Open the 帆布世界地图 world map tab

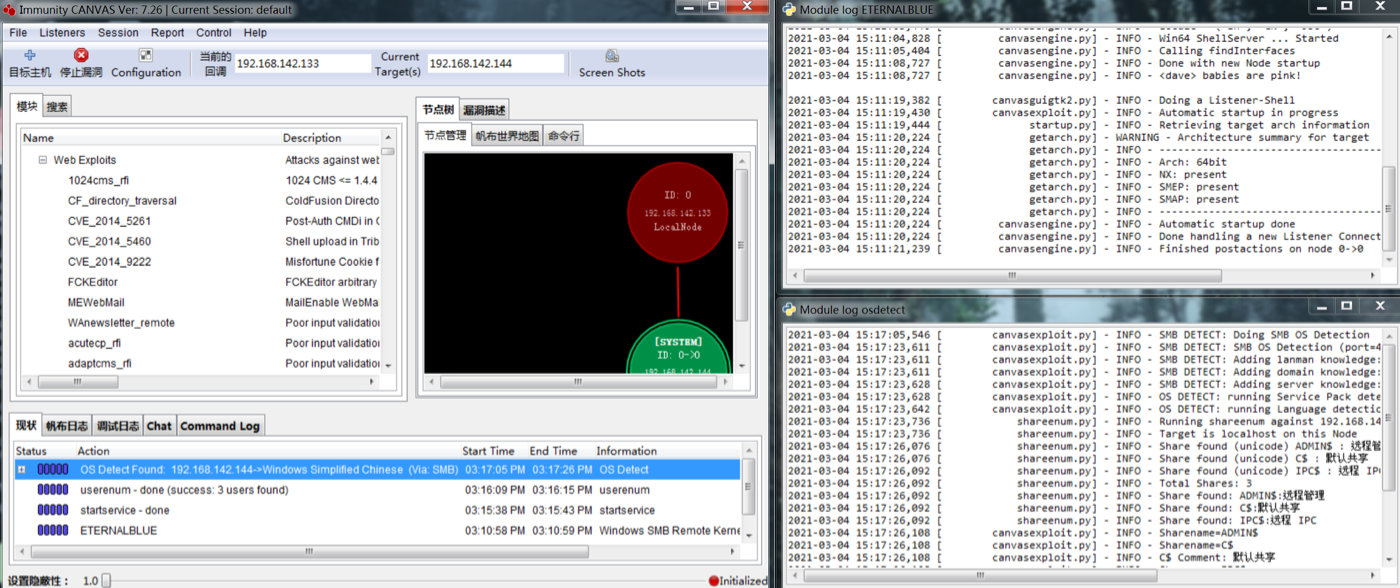click(x=507, y=136)
